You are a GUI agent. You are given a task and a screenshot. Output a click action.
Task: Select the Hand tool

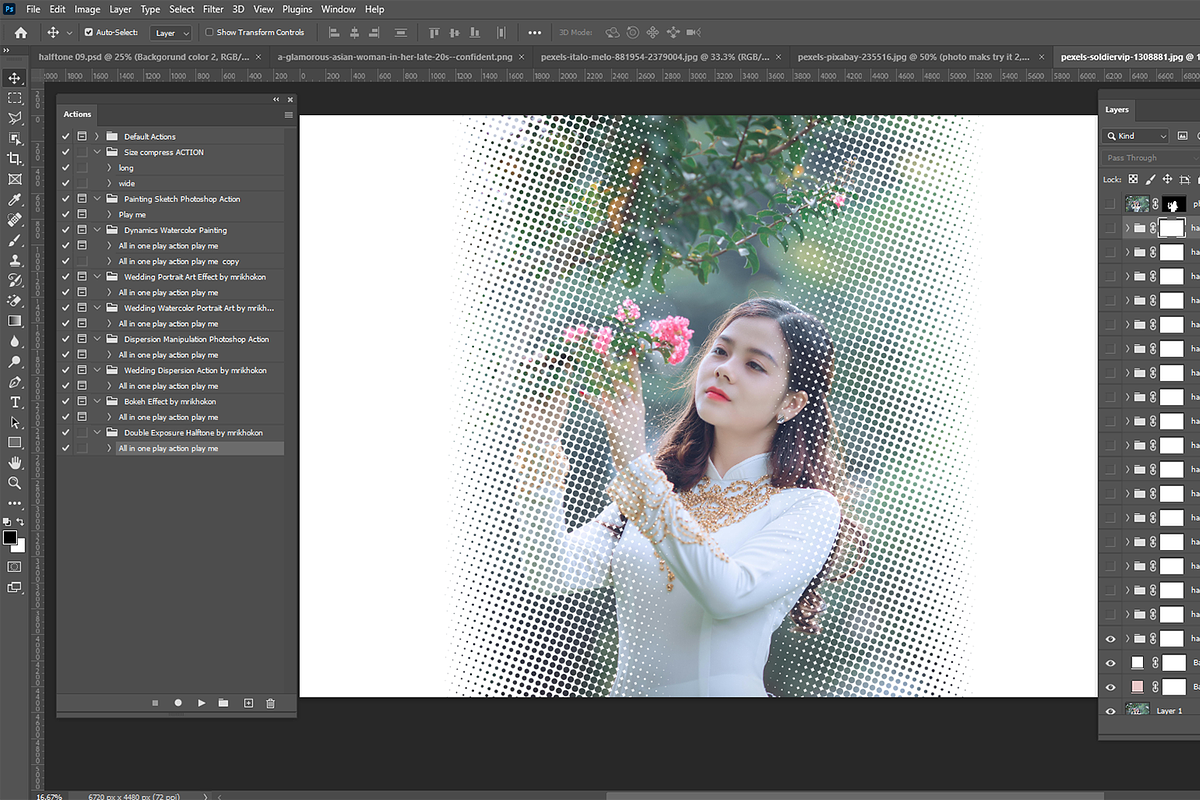point(15,463)
